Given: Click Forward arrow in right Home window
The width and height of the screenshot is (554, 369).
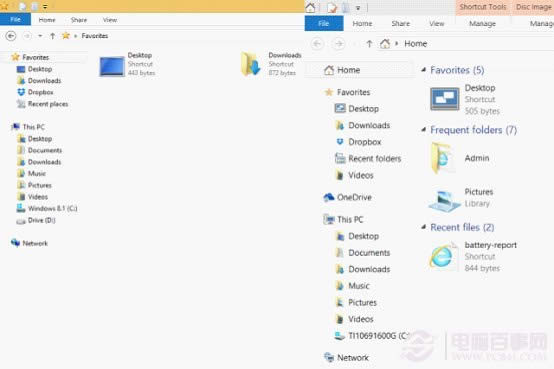Looking at the screenshot, I should (x=339, y=44).
